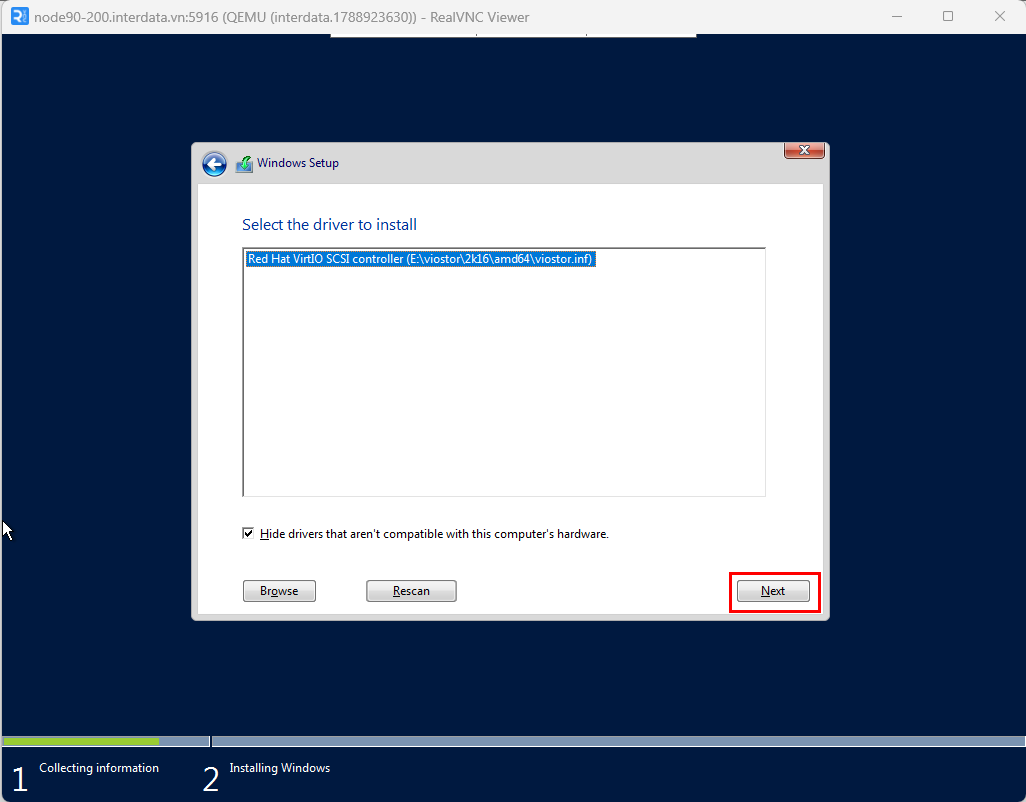Maximize the RealVNC Viewer window
This screenshot has width=1026, height=802.
947,16
